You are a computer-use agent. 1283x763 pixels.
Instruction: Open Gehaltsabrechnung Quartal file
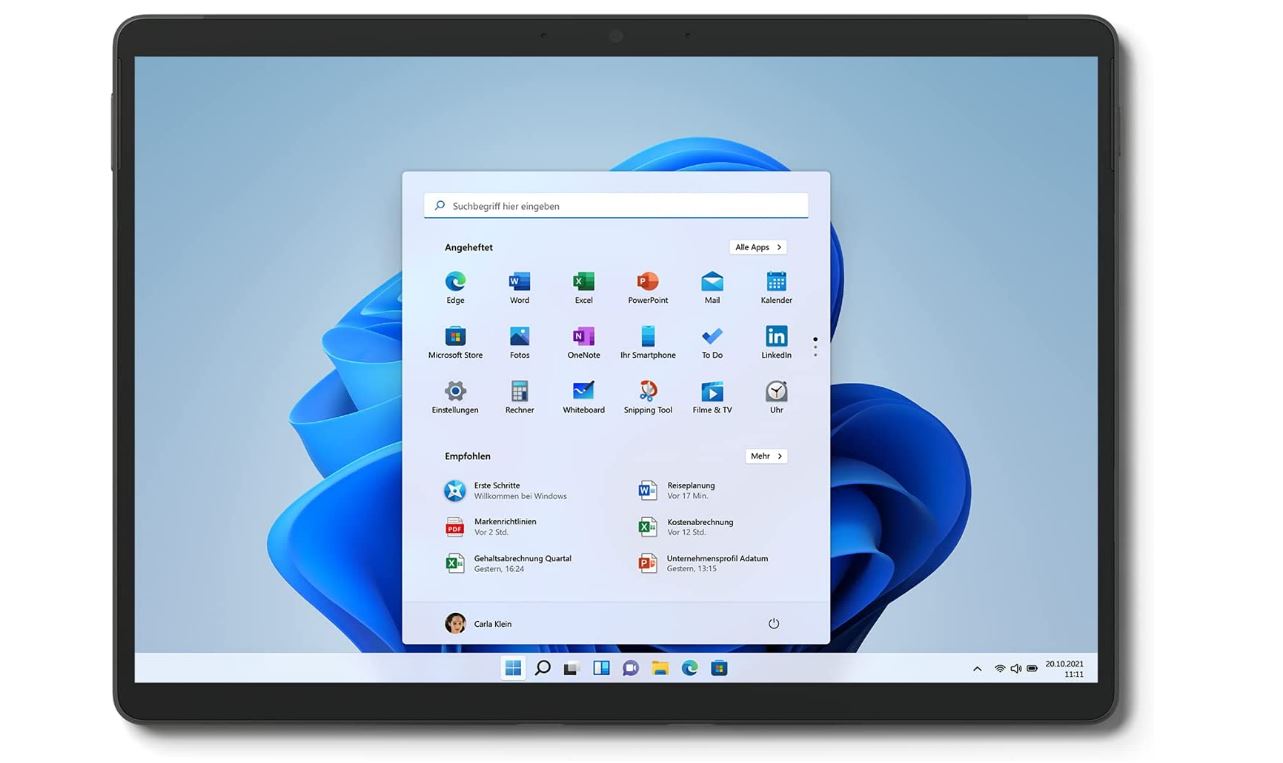[x=507, y=563]
